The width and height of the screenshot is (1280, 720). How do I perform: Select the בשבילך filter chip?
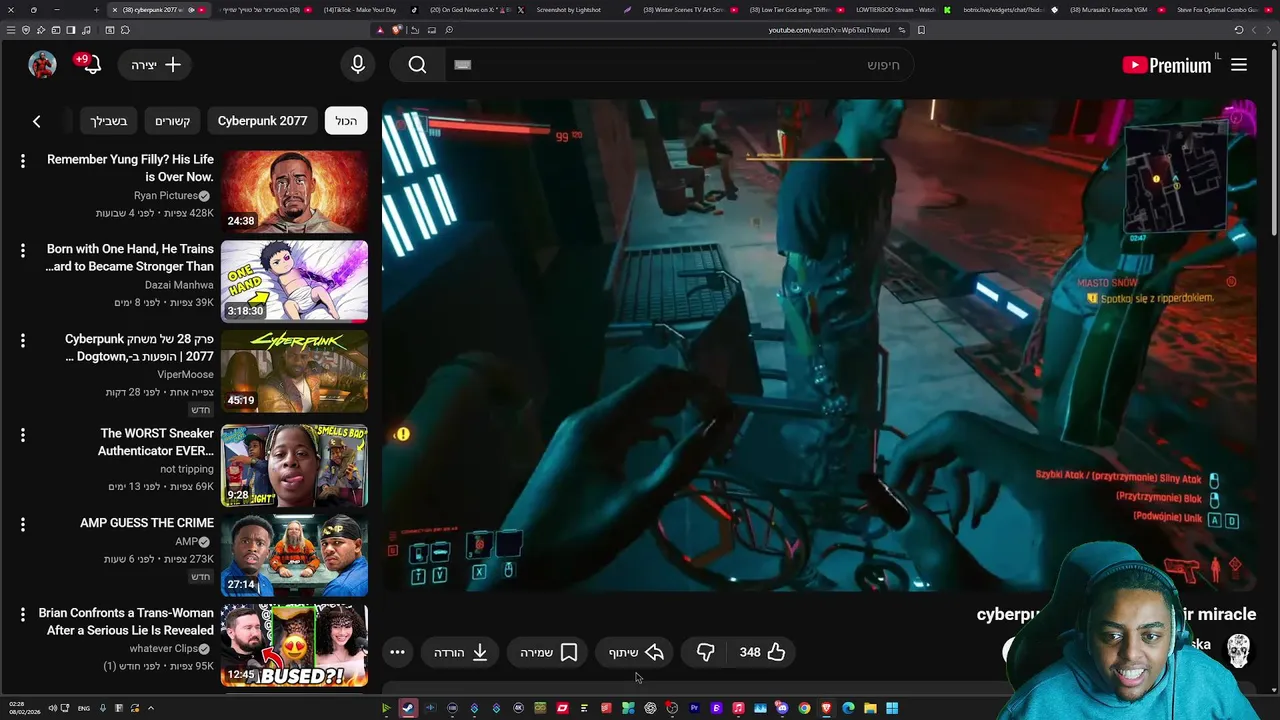click(x=108, y=121)
